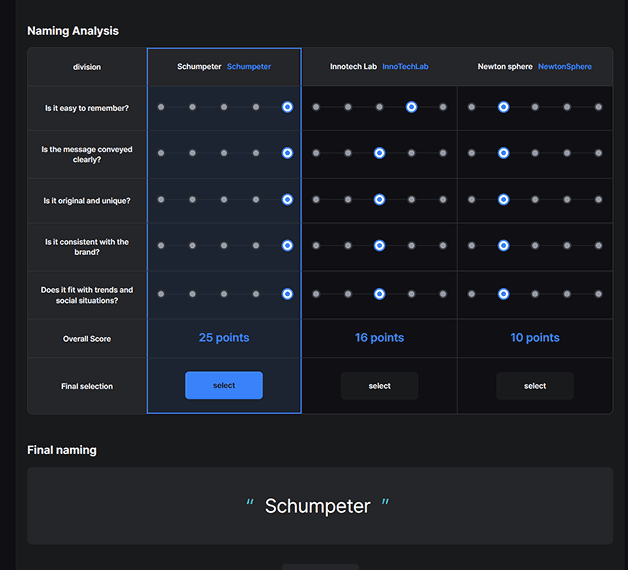Click the Final naming heading
Image resolution: width=628 pixels, height=570 pixels.
62,450
